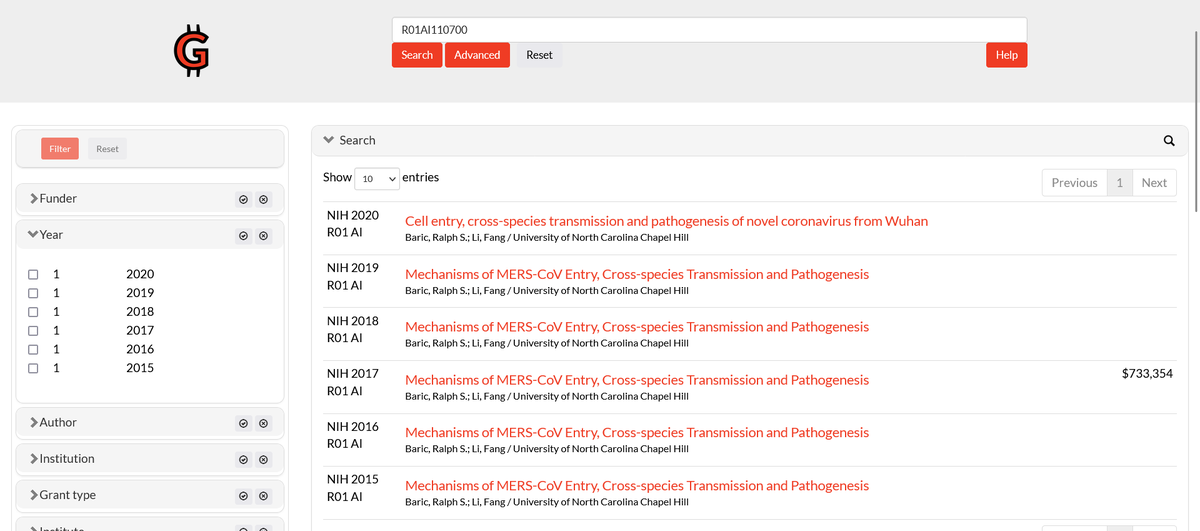This screenshot has height=531, width=1200.
Task: Select all Year options check icon
Action: click(x=243, y=236)
